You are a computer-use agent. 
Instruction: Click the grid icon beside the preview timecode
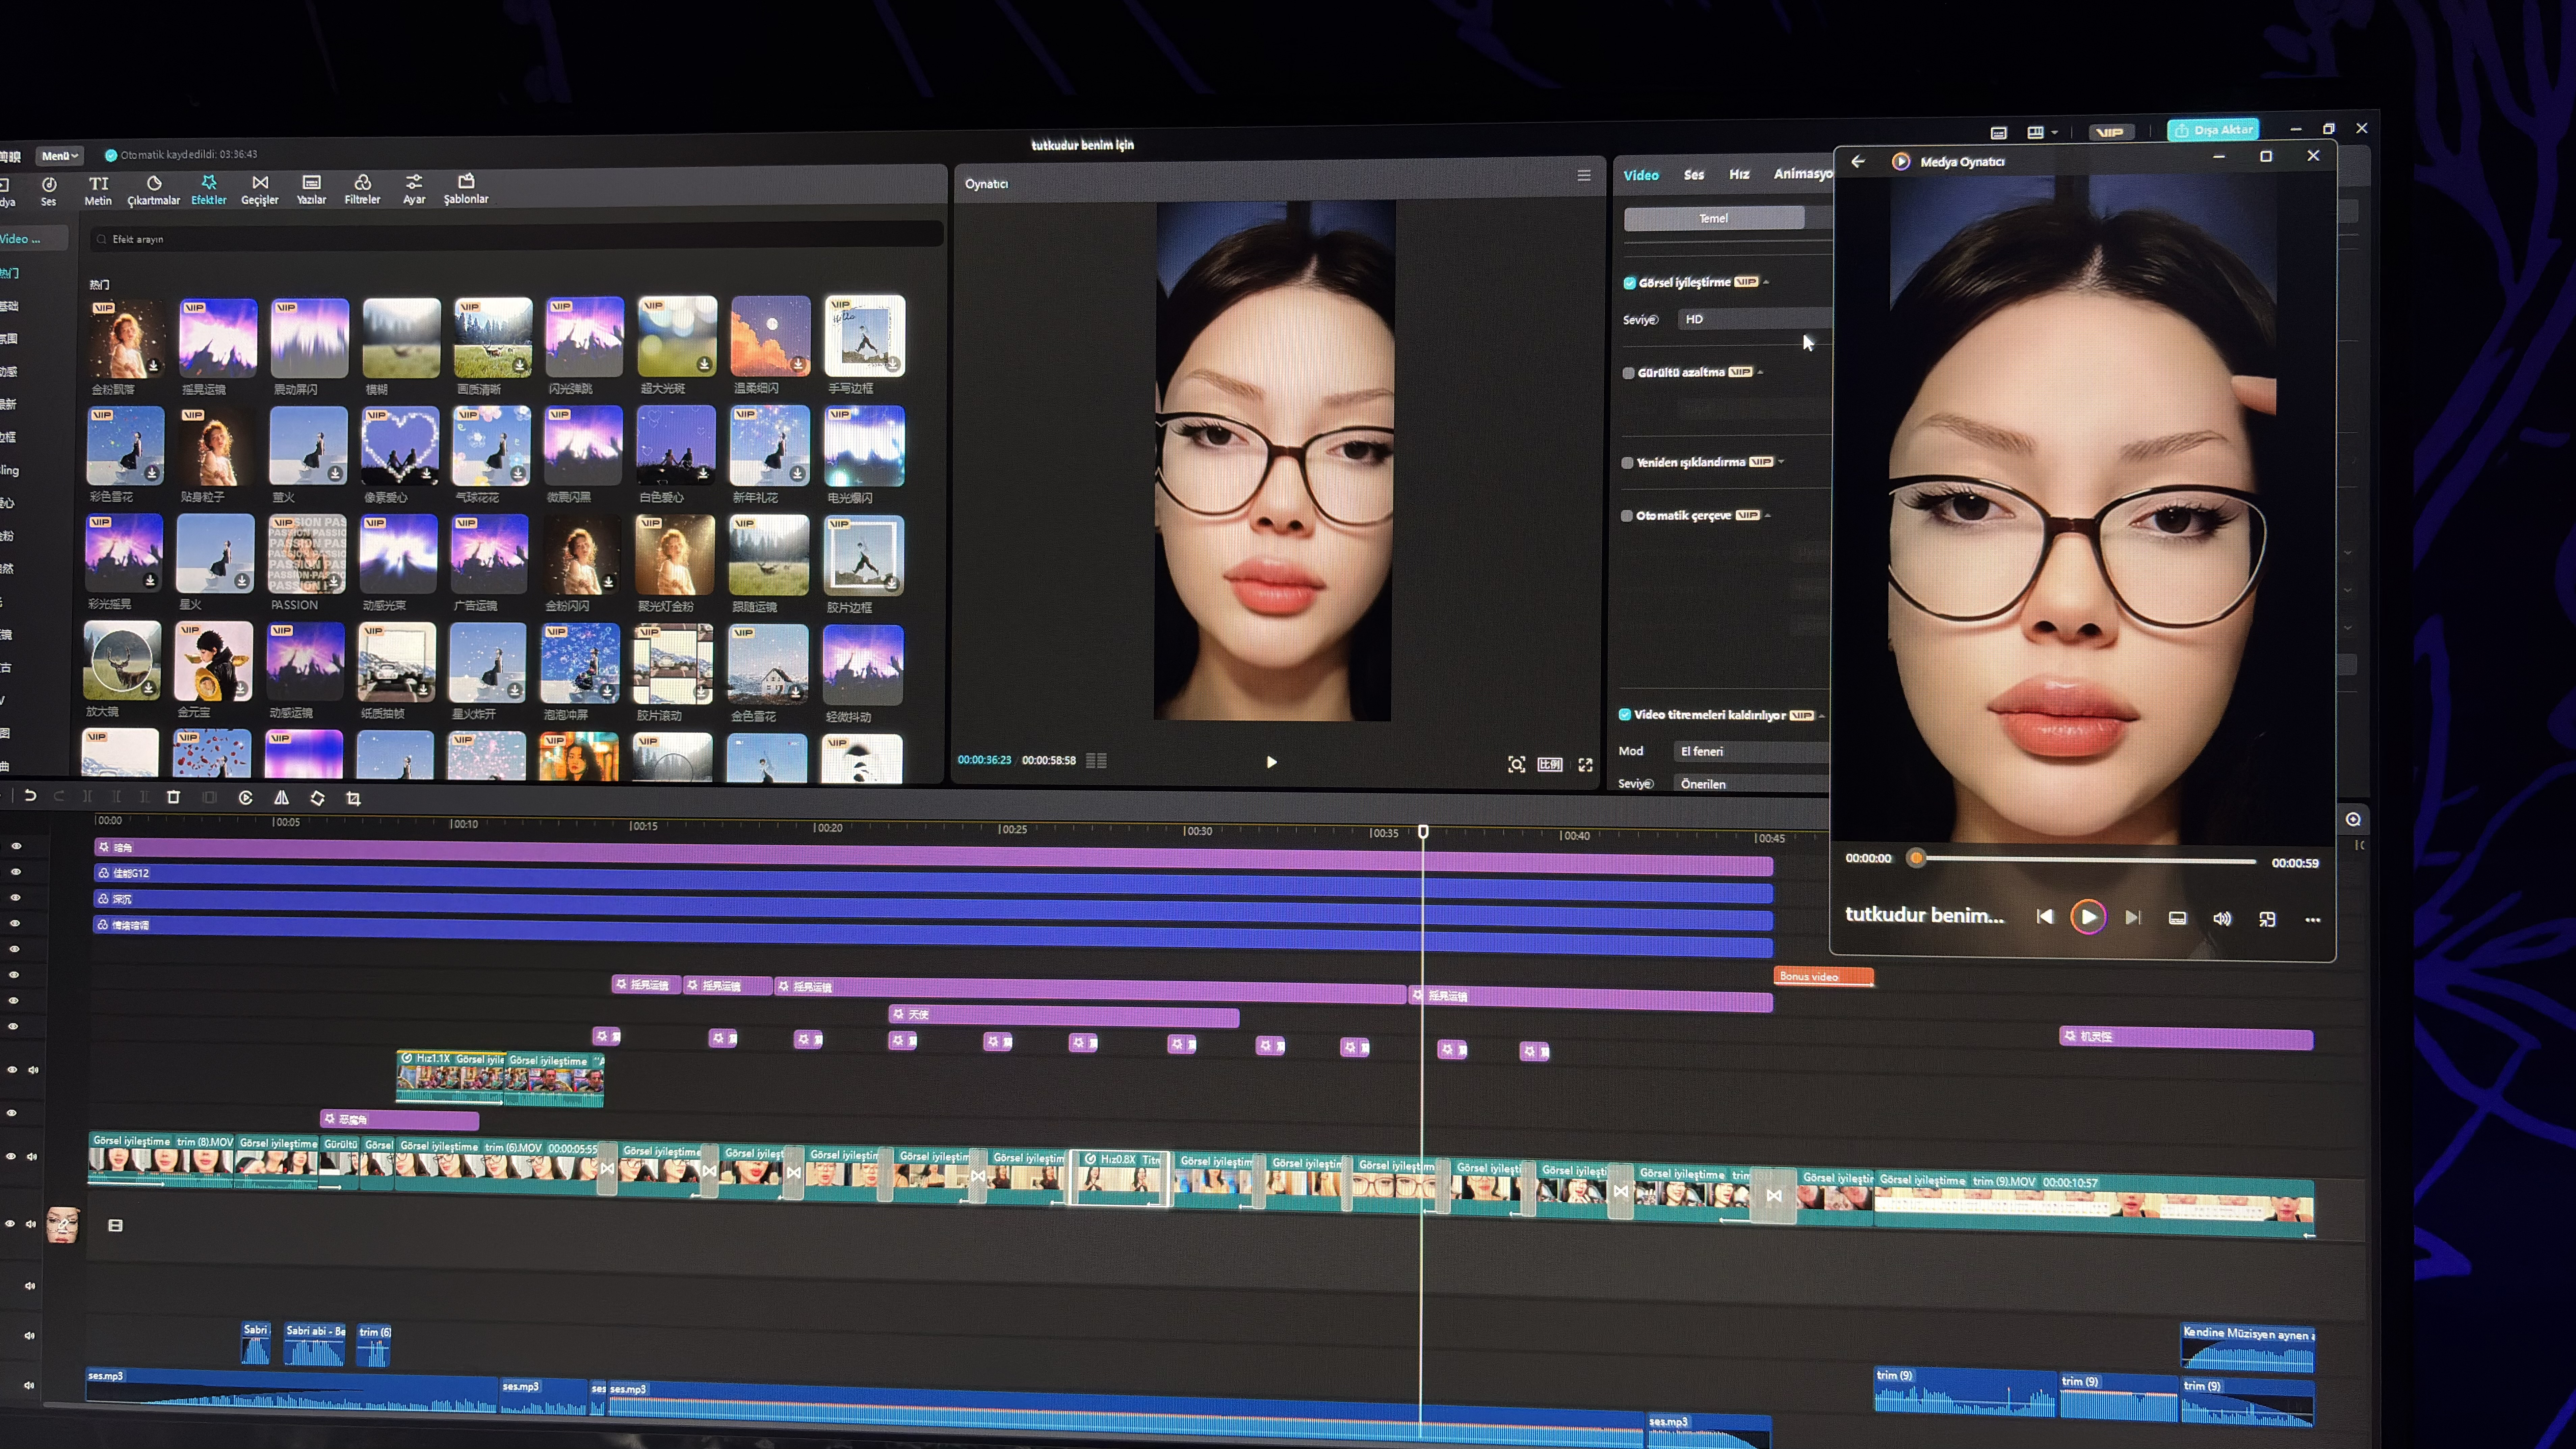(x=1096, y=761)
